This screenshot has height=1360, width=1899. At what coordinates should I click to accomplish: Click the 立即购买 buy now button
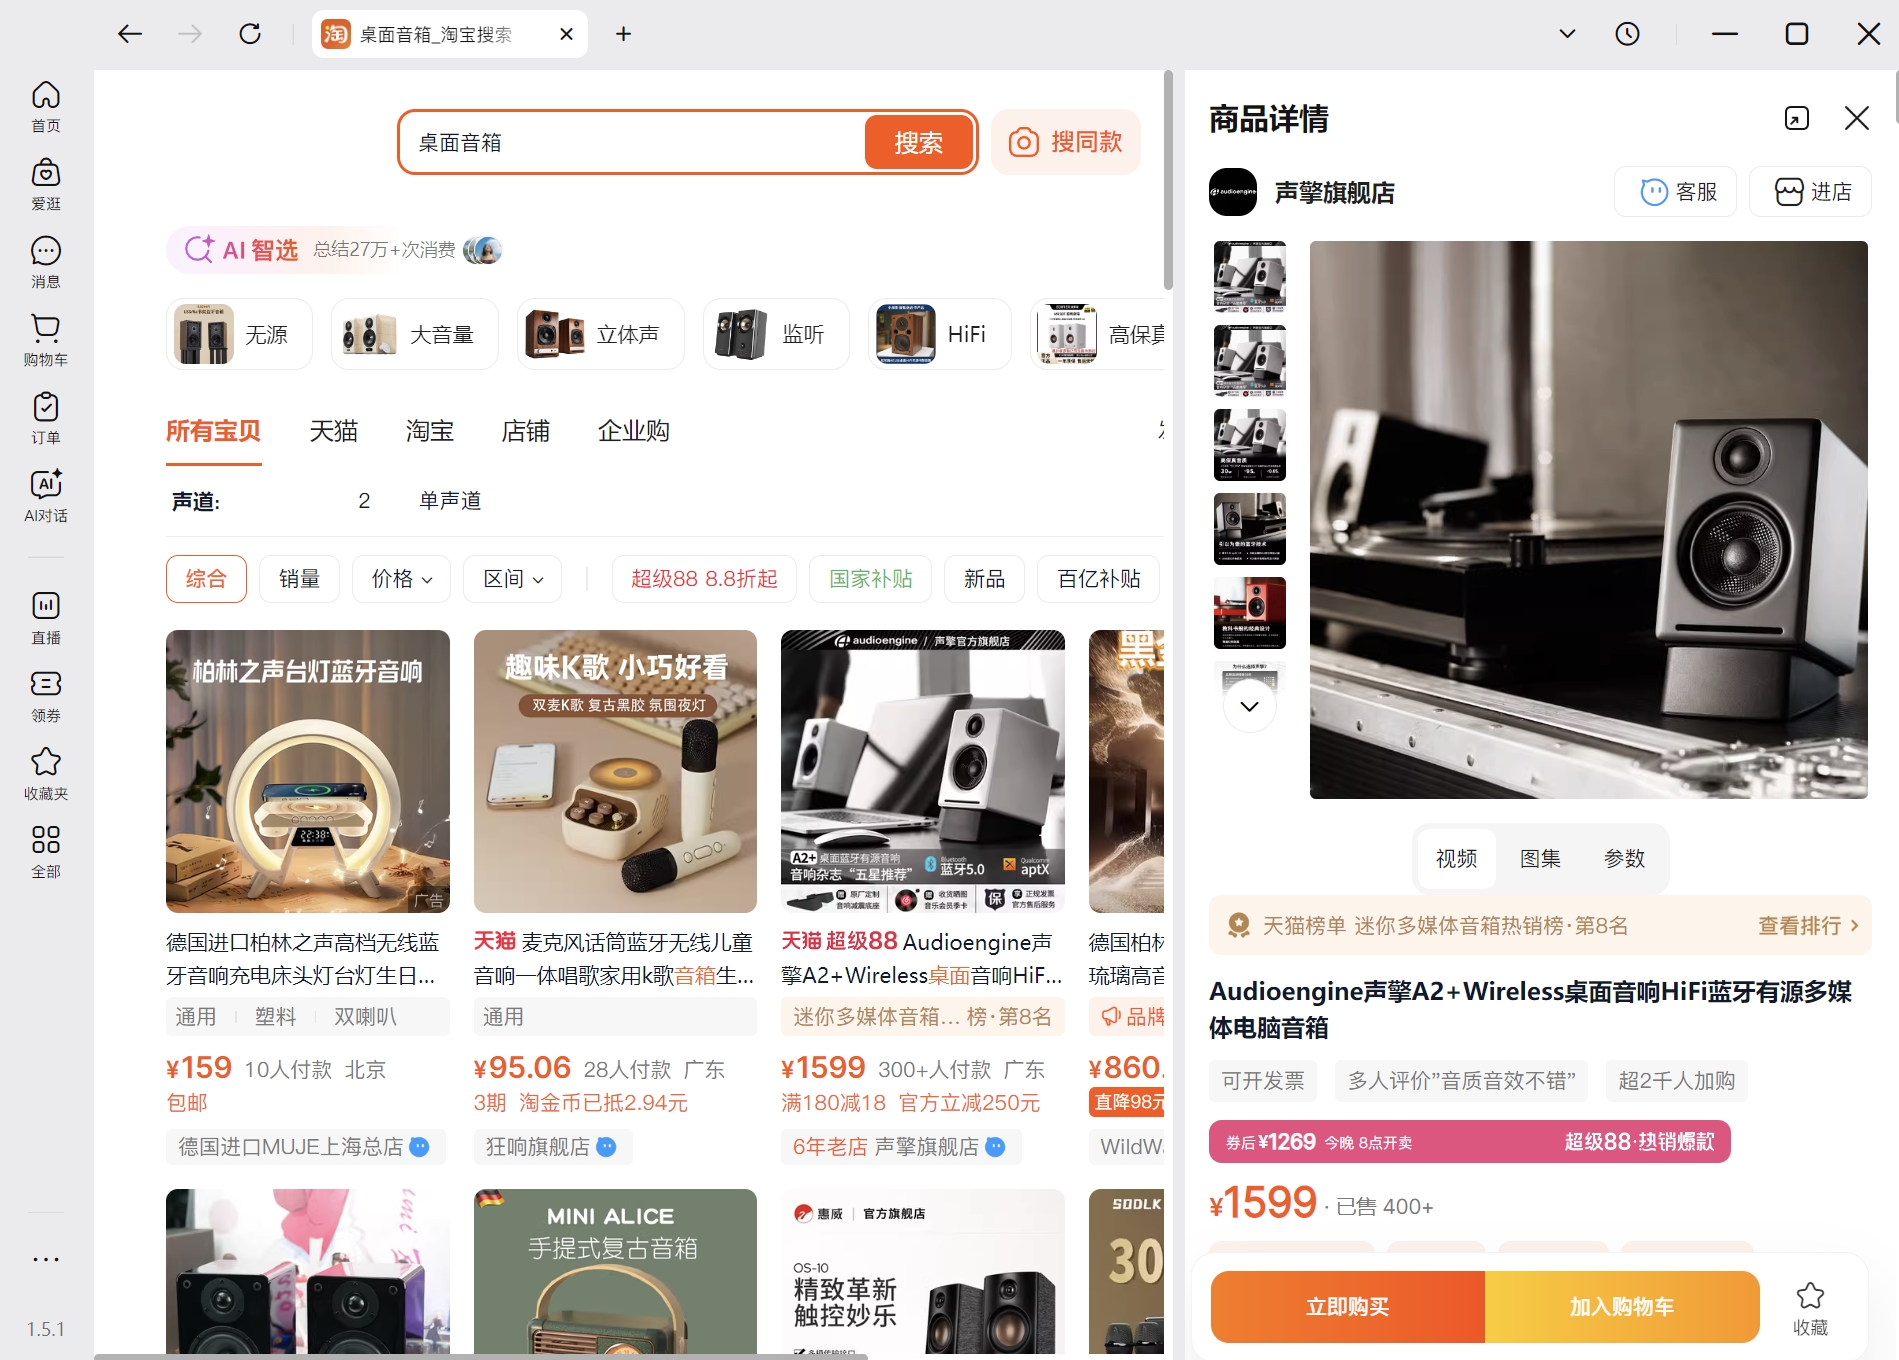coord(1347,1306)
